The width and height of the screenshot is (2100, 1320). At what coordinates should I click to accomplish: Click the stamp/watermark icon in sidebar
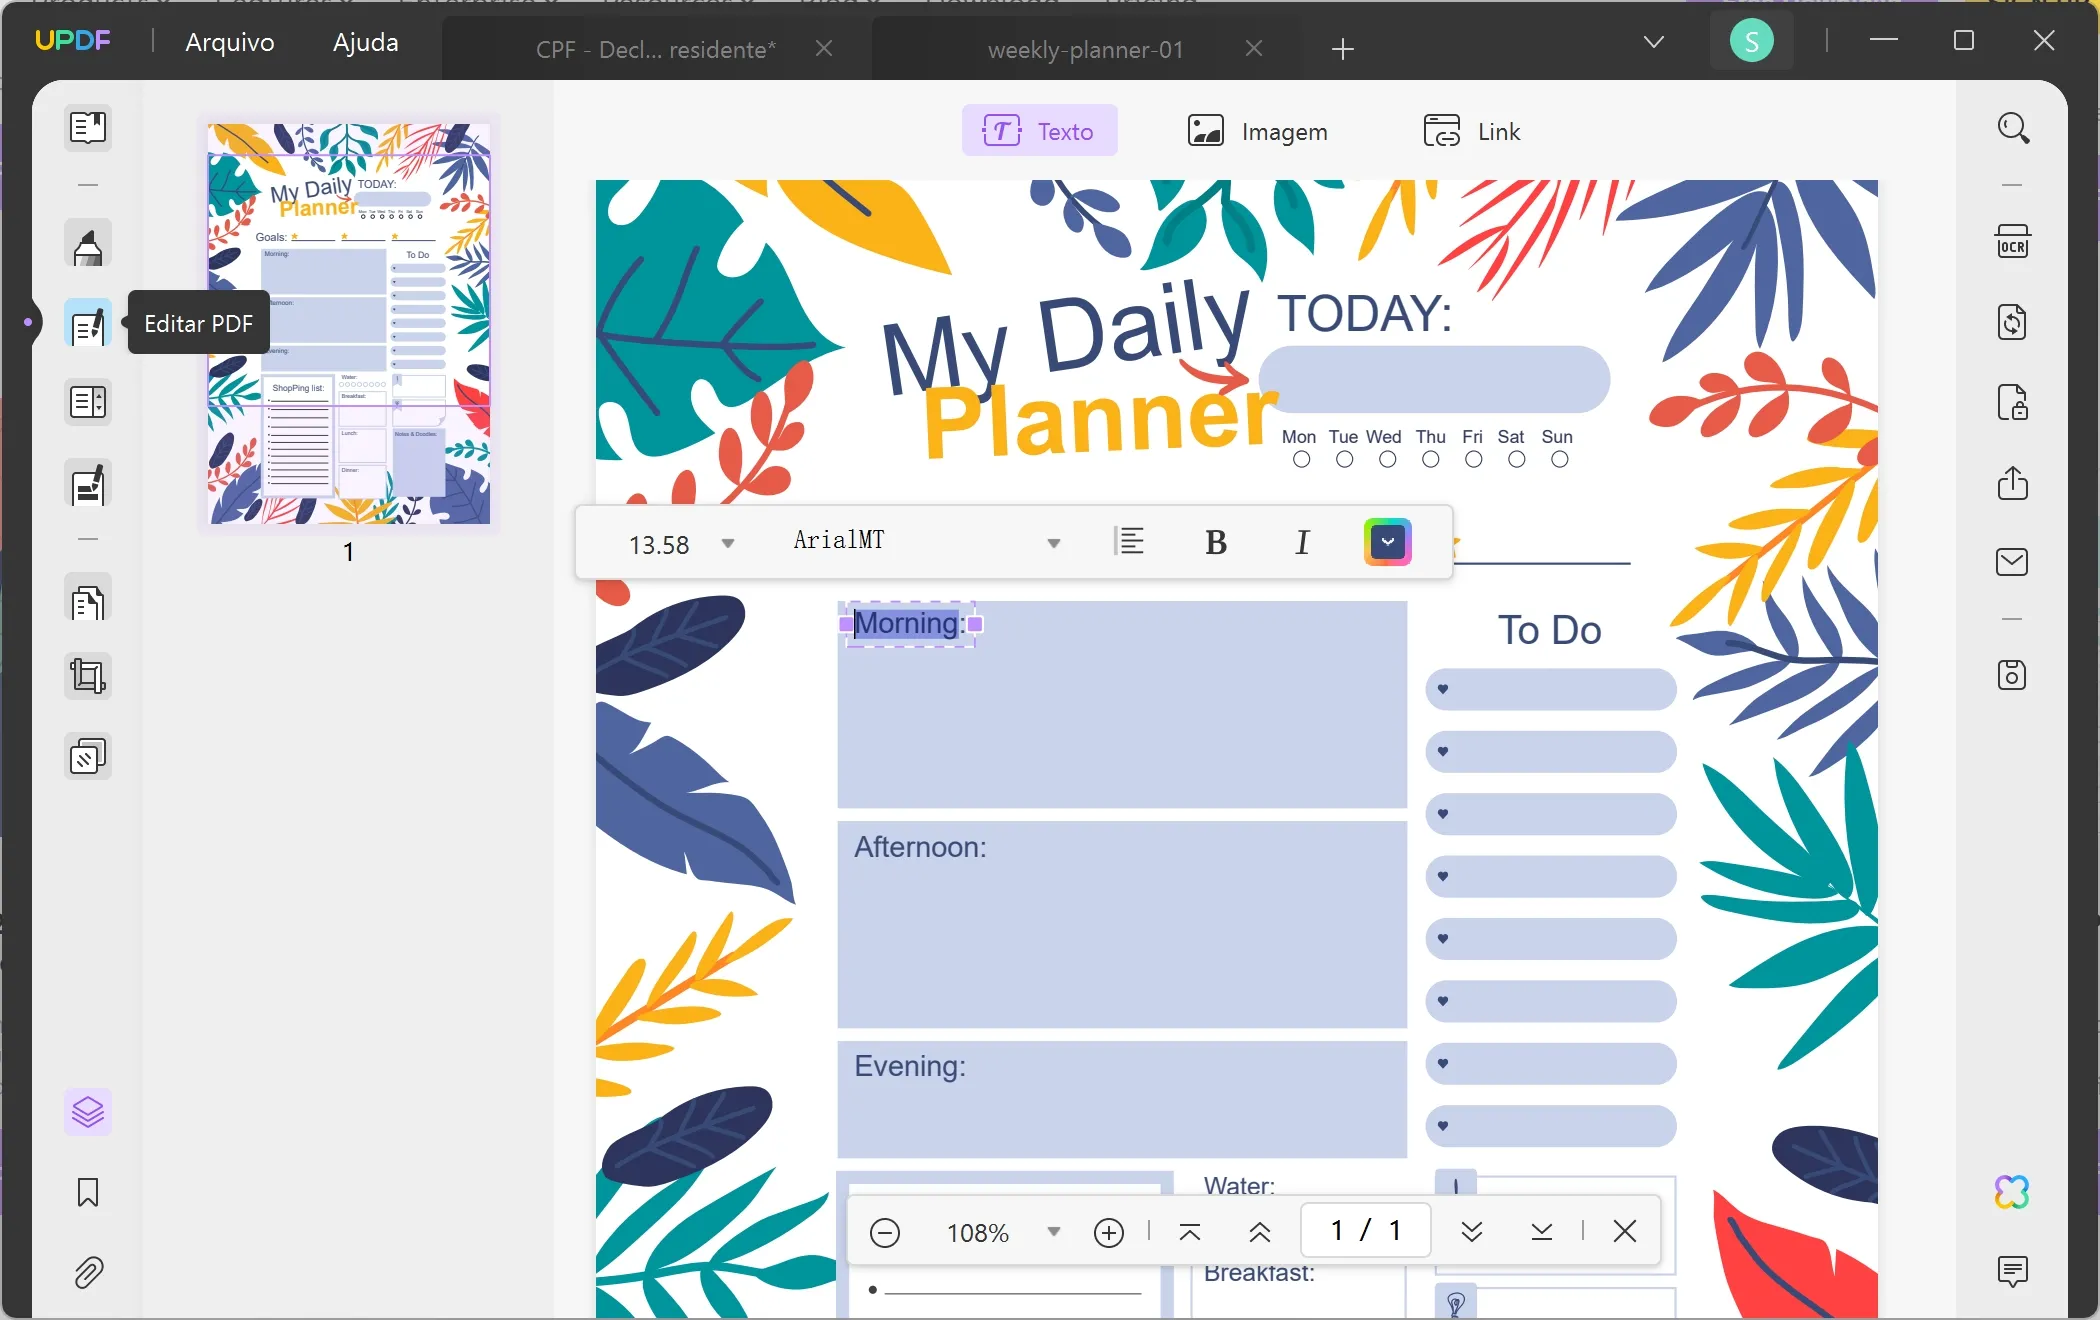[x=87, y=757]
